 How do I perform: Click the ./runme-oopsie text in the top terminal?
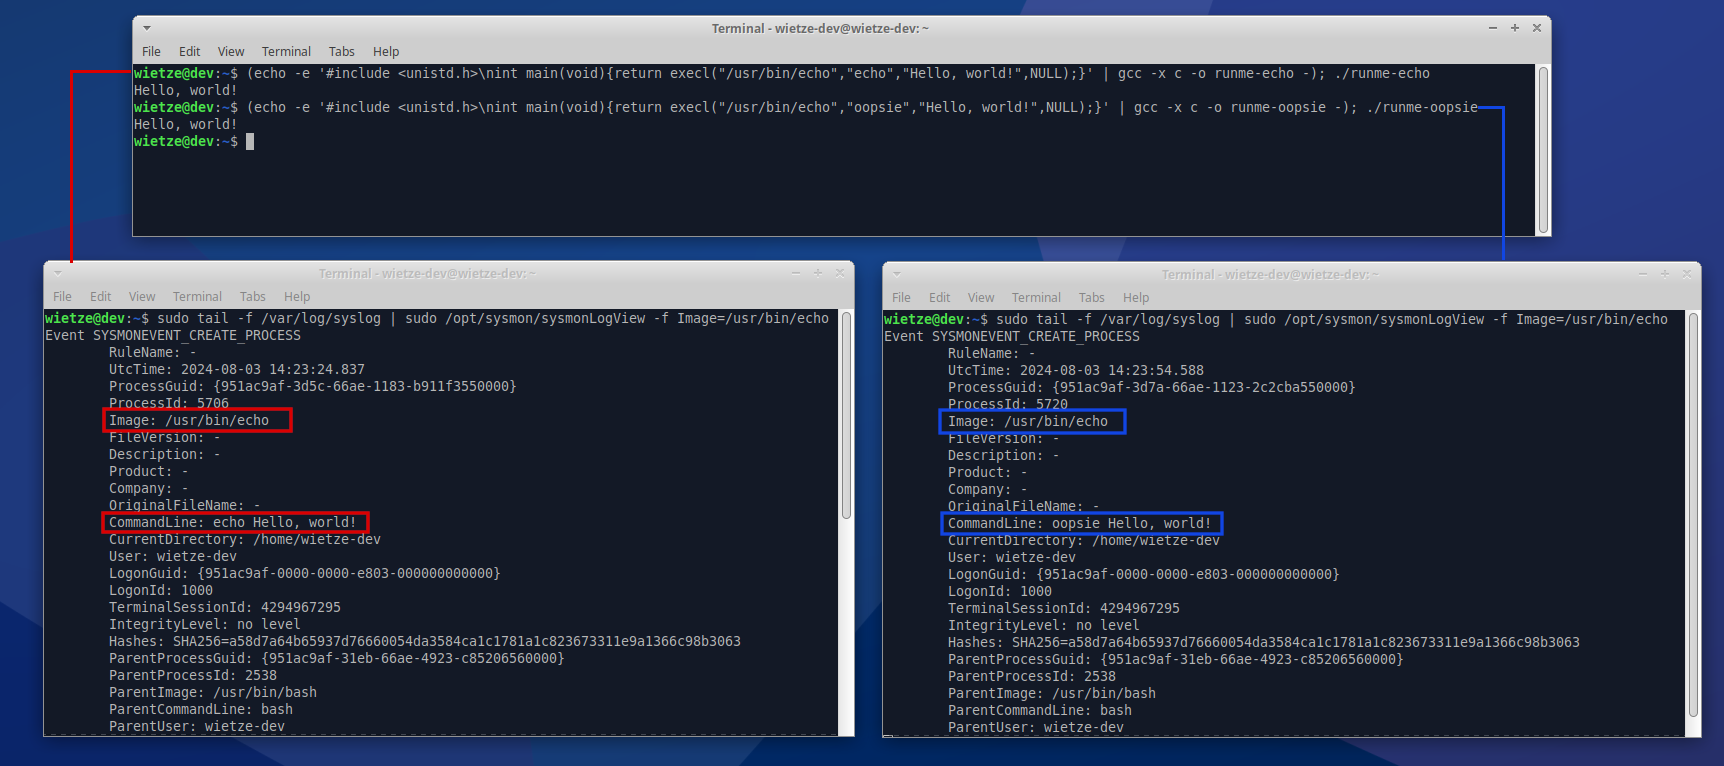1422,108
